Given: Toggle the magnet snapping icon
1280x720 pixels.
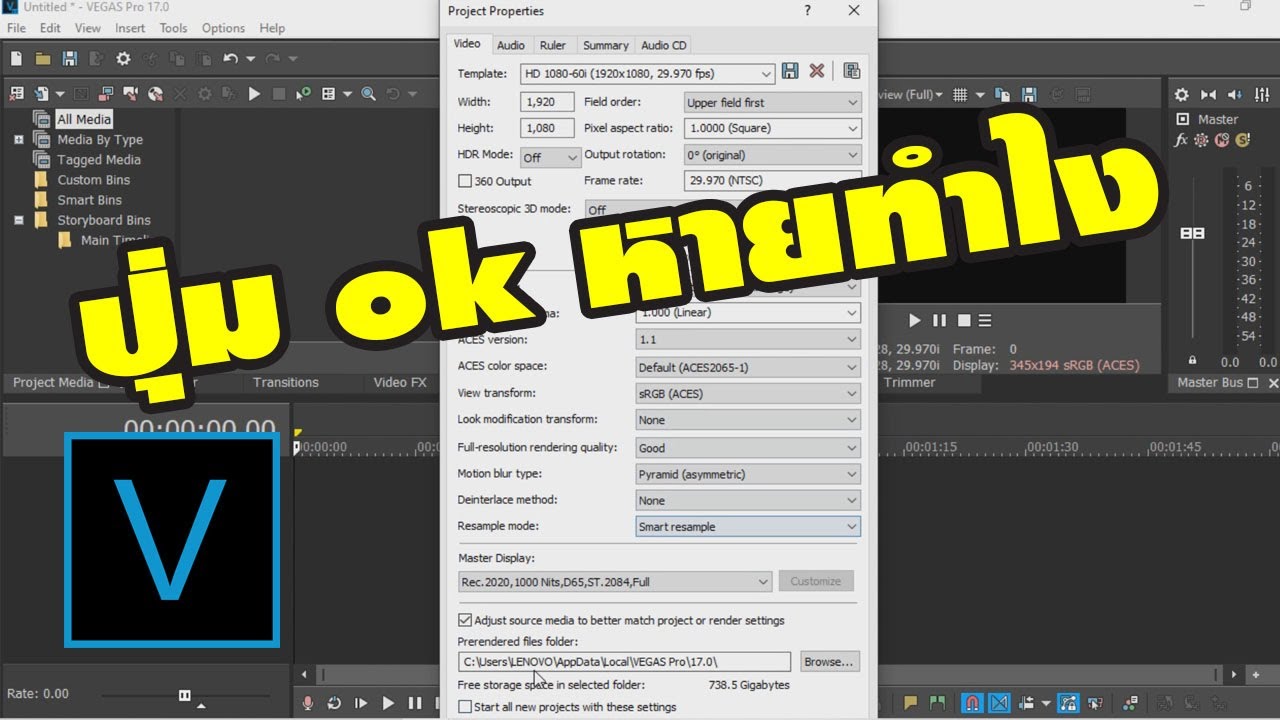Looking at the screenshot, I should tap(971, 704).
